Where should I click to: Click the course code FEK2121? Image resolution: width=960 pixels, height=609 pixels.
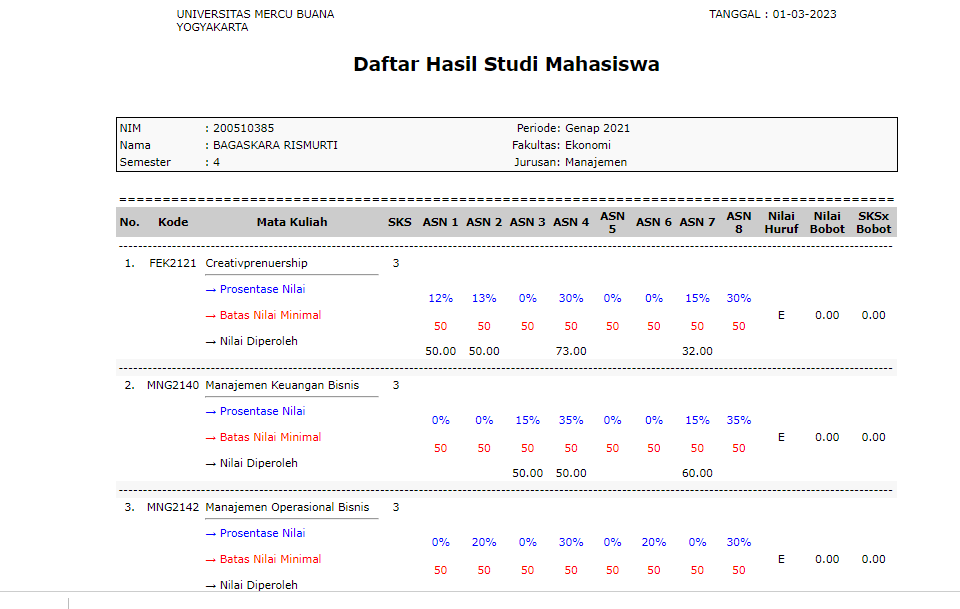(172, 263)
